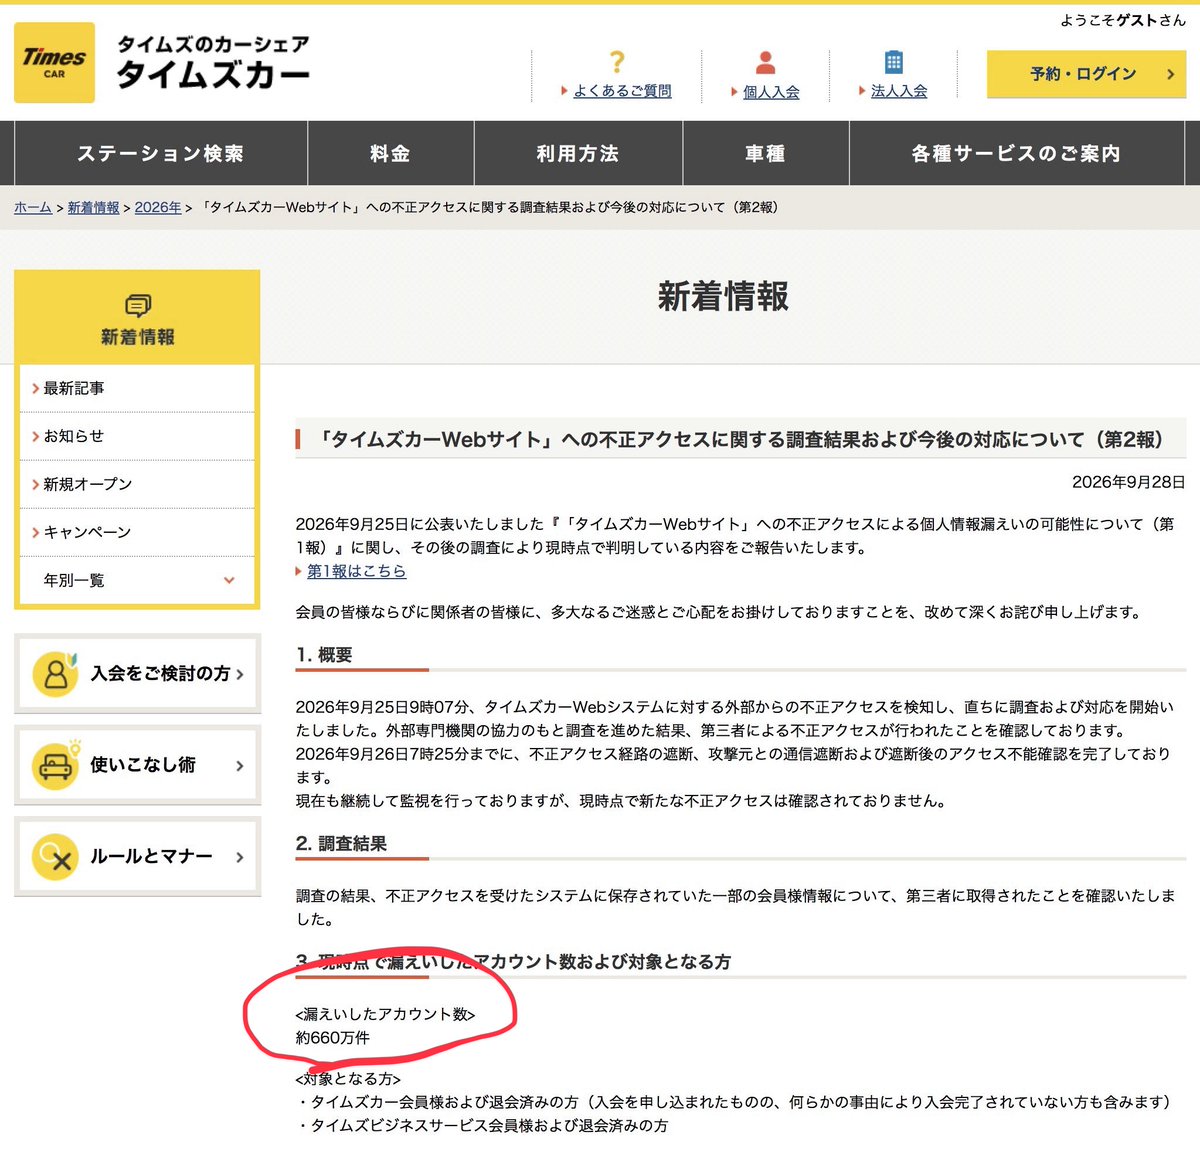Click the Times CAR logo
This screenshot has height=1149, width=1200.
point(54,62)
